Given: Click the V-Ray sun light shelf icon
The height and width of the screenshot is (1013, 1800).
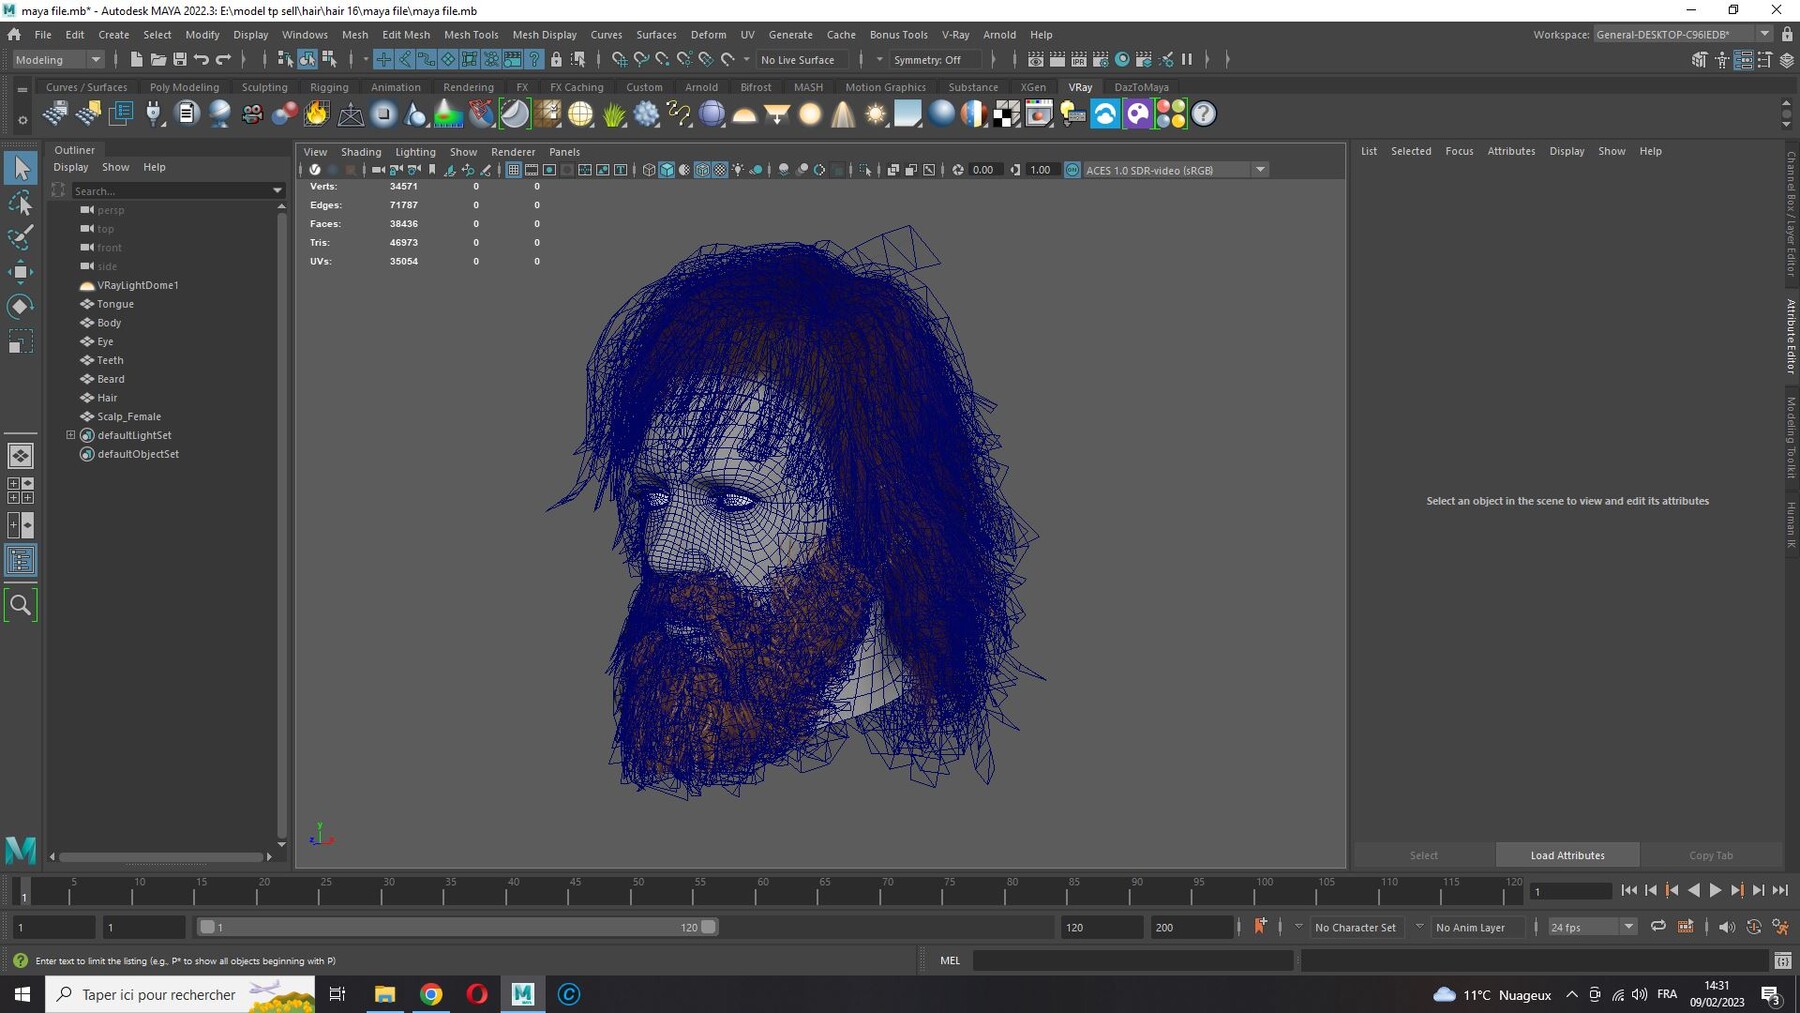Looking at the screenshot, I should click(876, 114).
